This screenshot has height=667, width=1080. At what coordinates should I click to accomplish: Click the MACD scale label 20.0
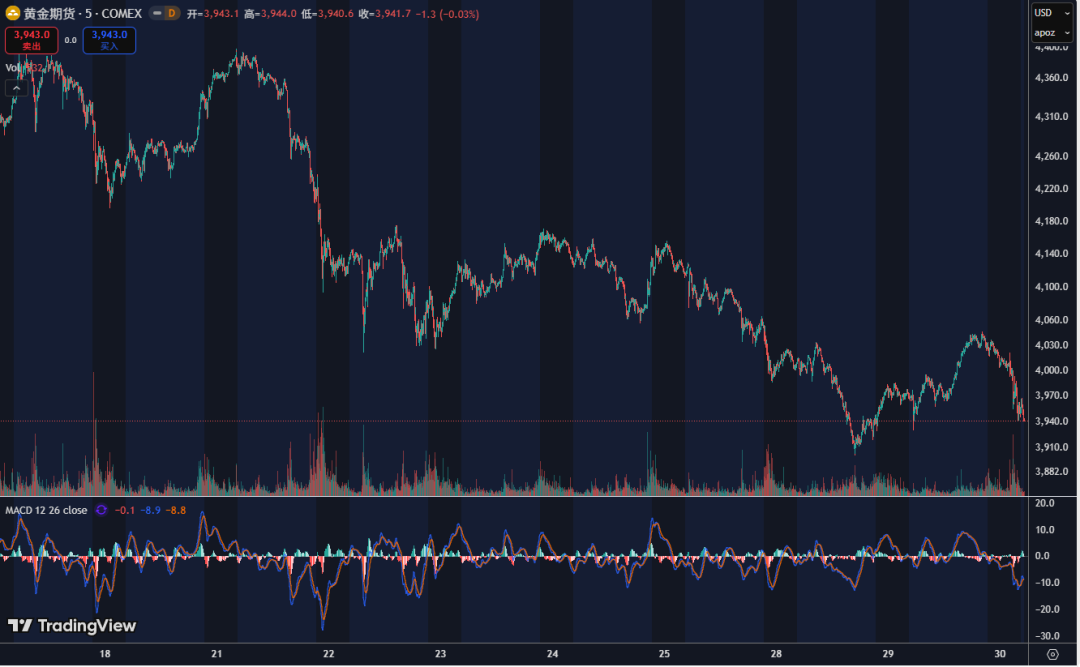1045,504
